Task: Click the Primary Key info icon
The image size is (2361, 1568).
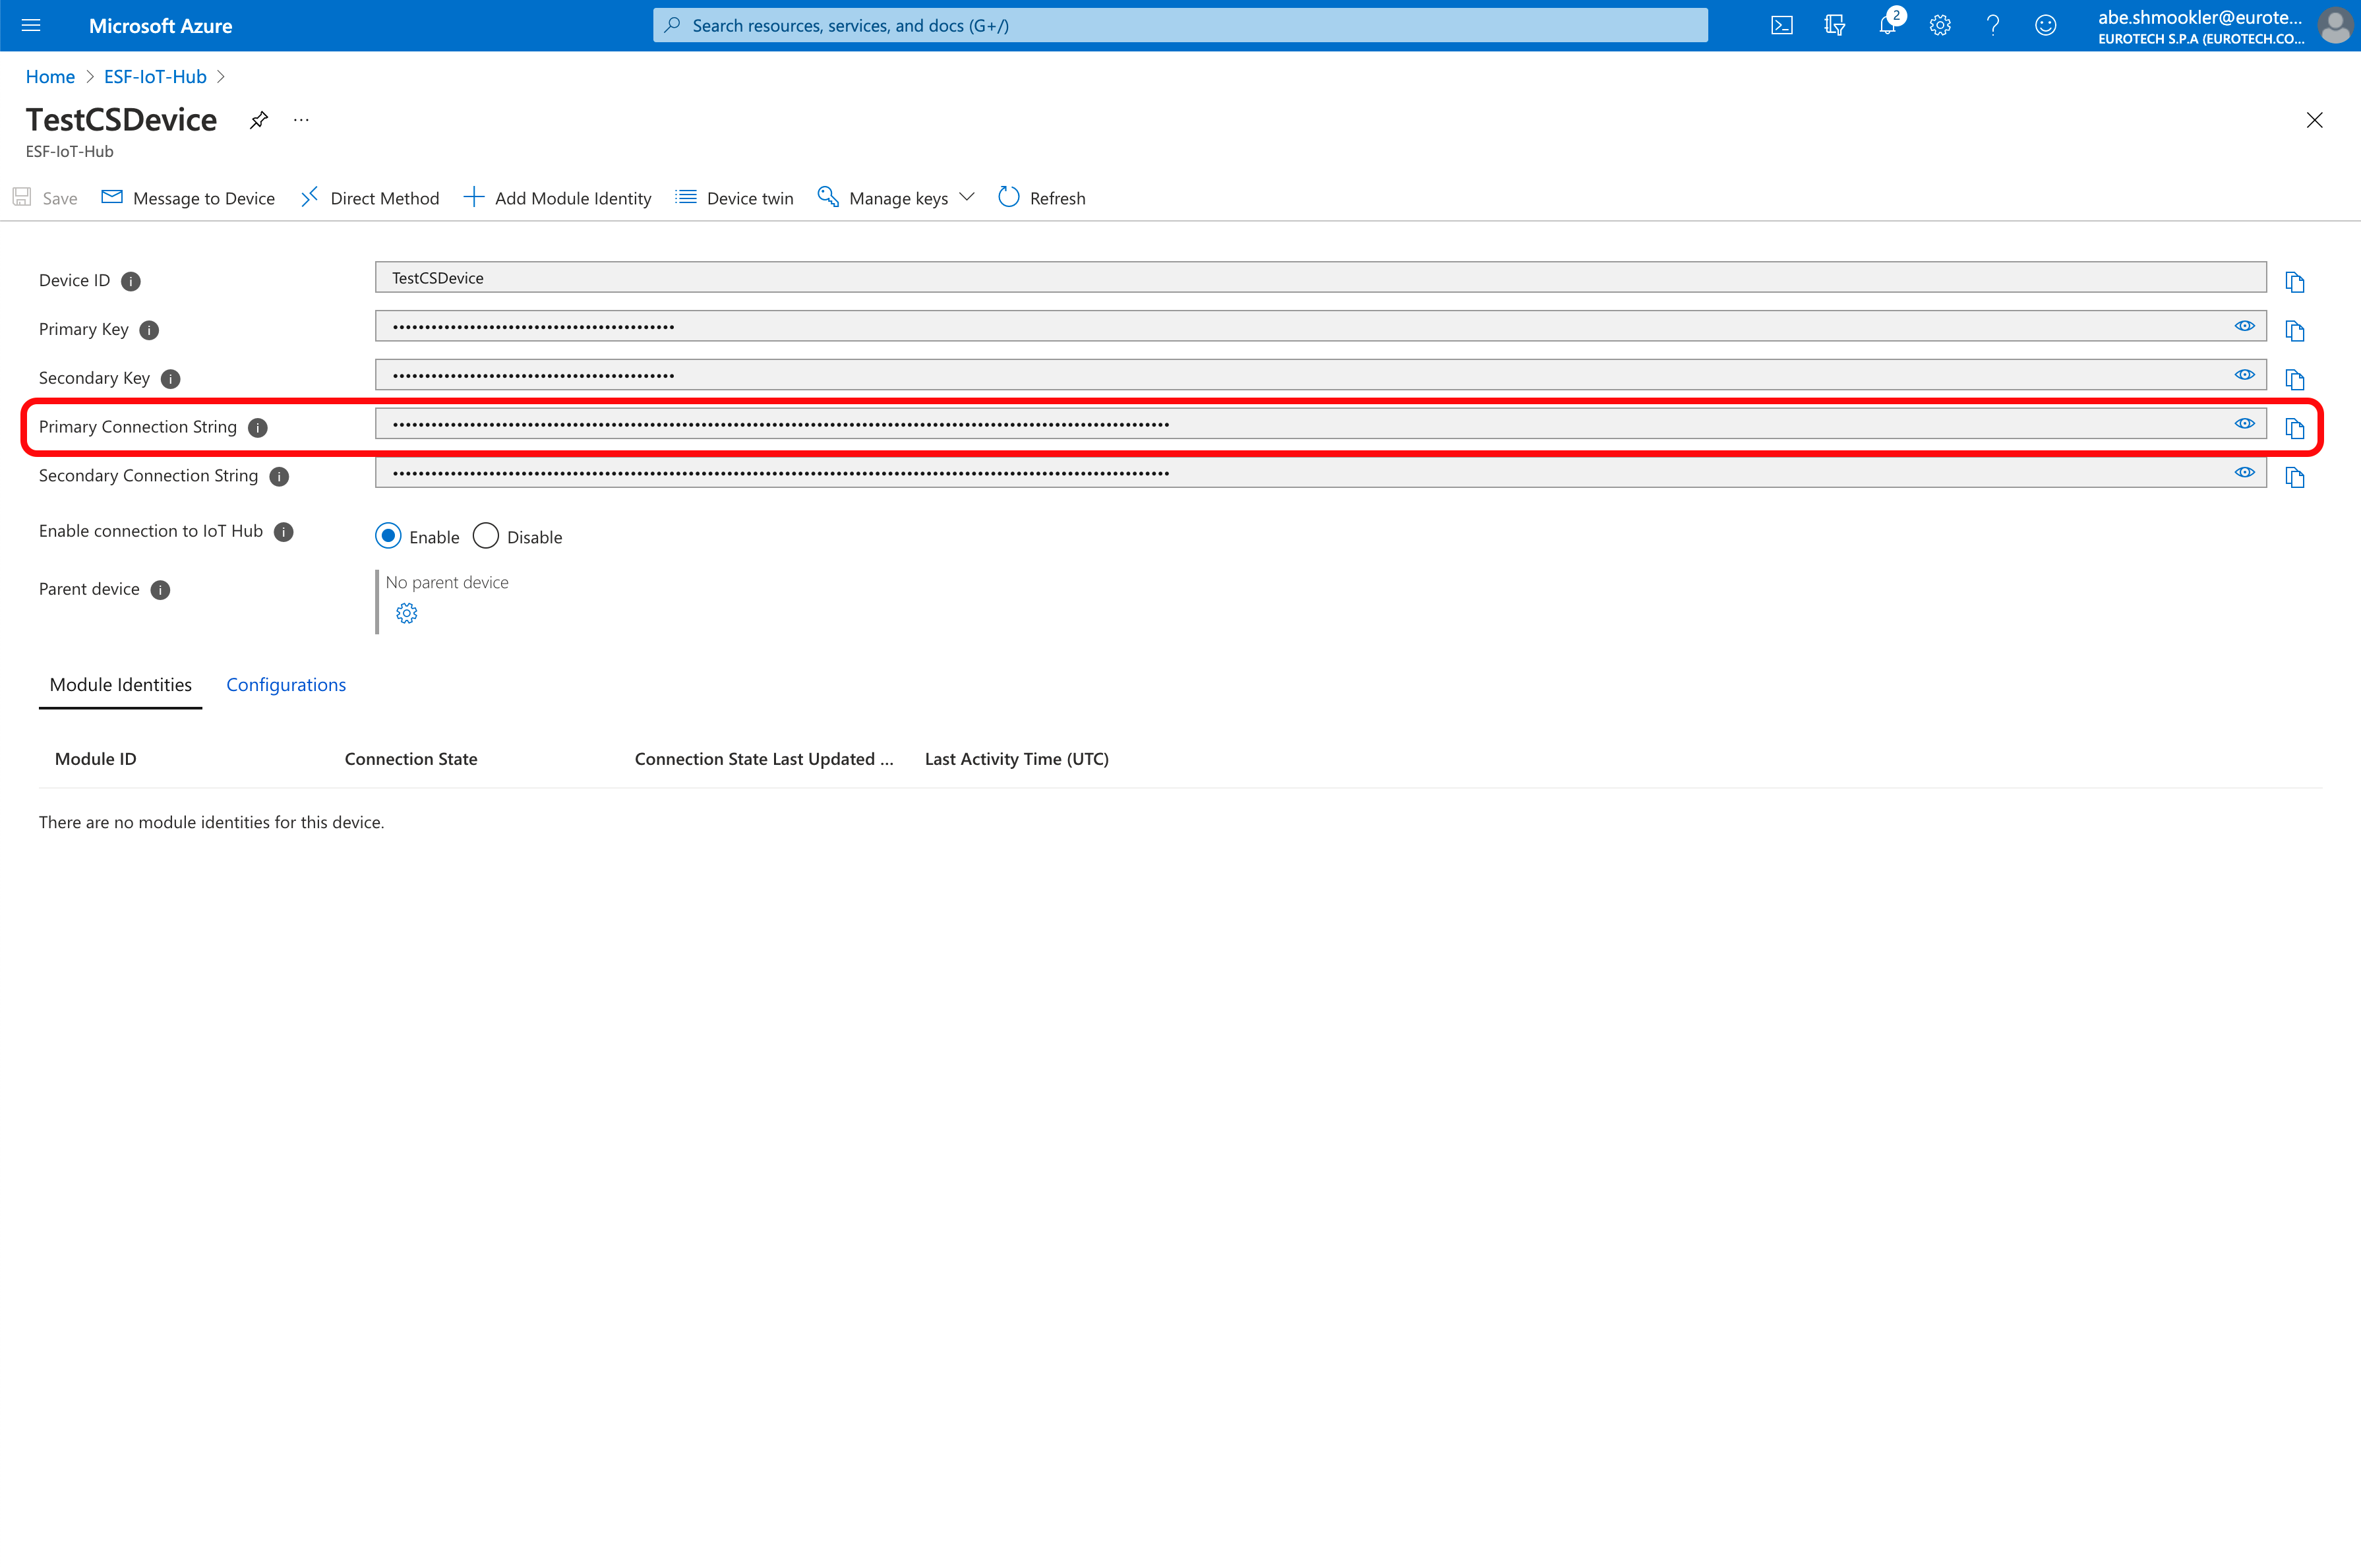Action: click(x=149, y=330)
